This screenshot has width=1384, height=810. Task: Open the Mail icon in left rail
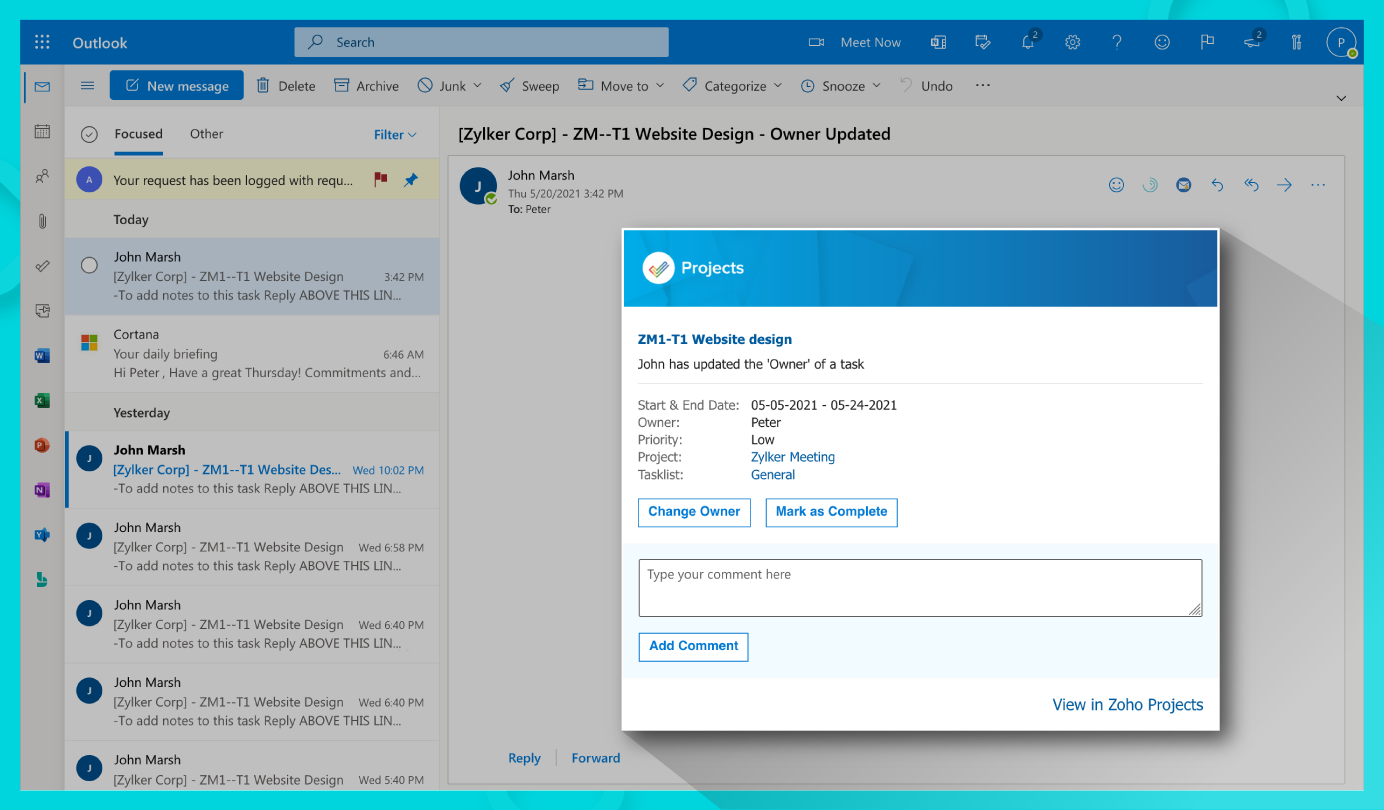tap(42, 87)
